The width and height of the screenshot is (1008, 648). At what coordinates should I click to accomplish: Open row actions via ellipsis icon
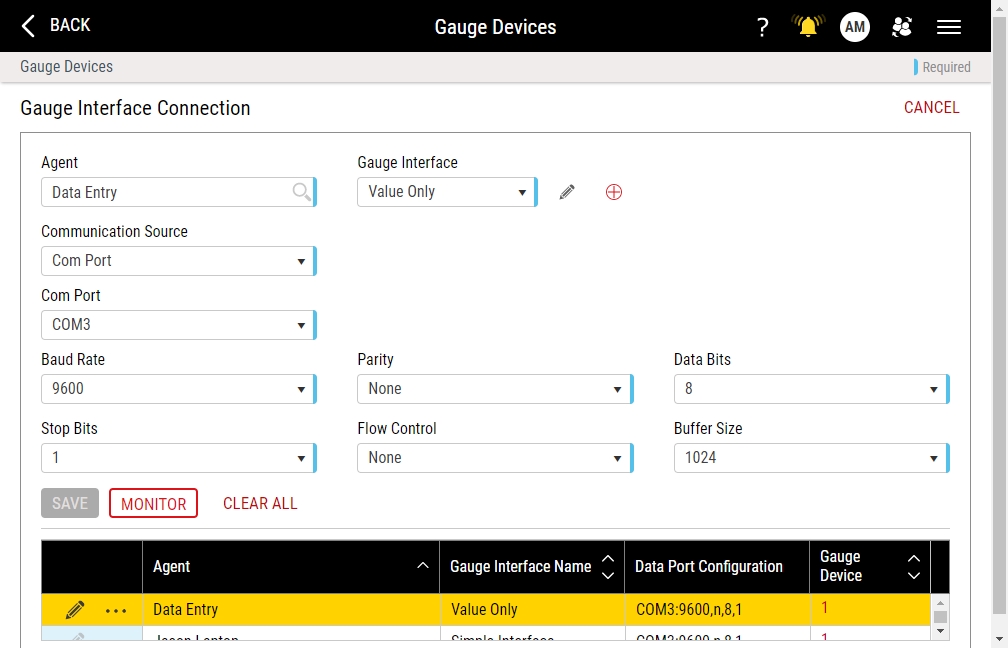pyautogui.click(x=116, y=610)
